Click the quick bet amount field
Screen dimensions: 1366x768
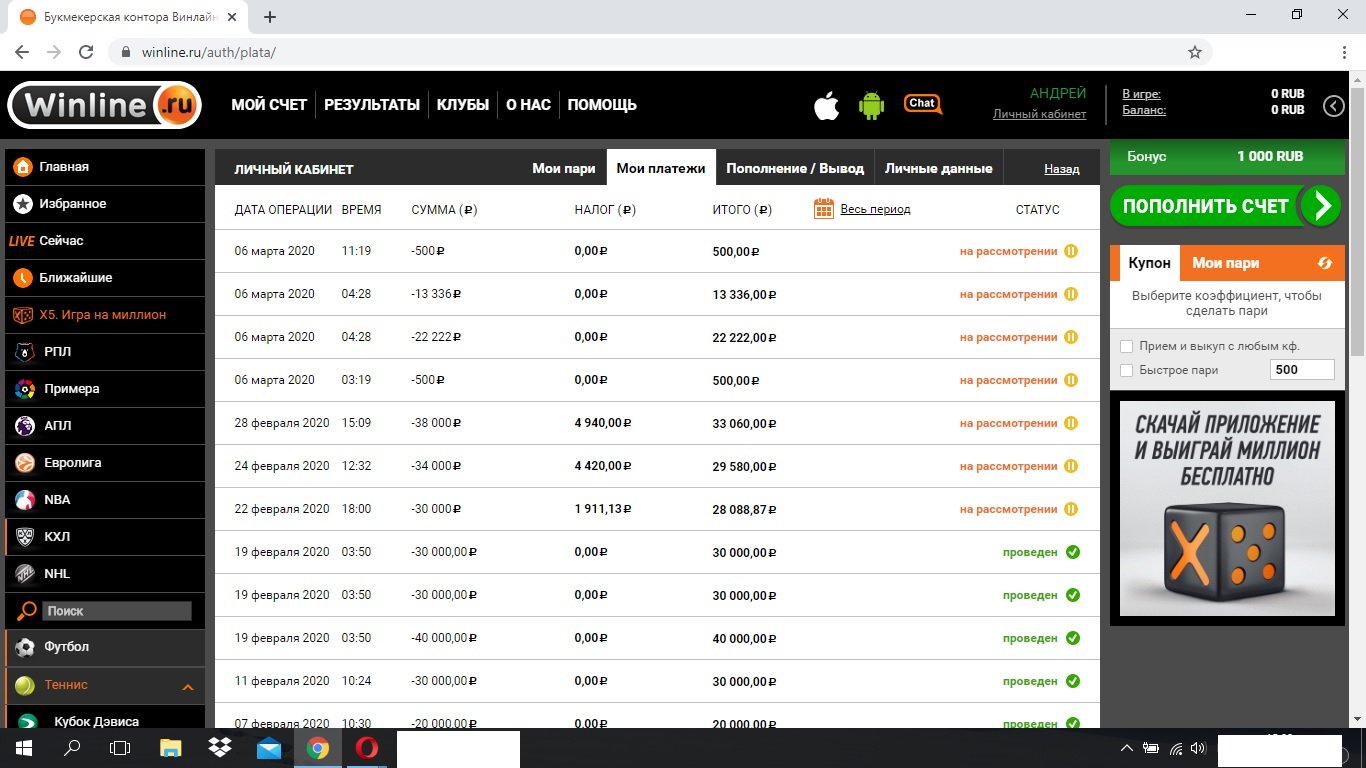[x=1301, y=370]
